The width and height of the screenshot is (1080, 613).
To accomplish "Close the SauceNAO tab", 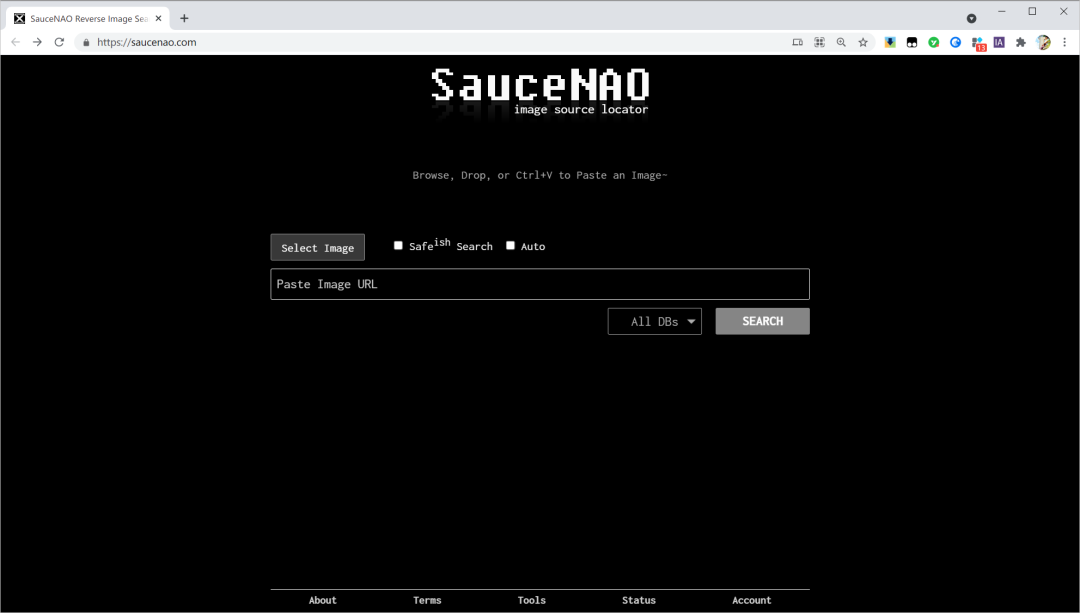I will [x=158, y=19].
